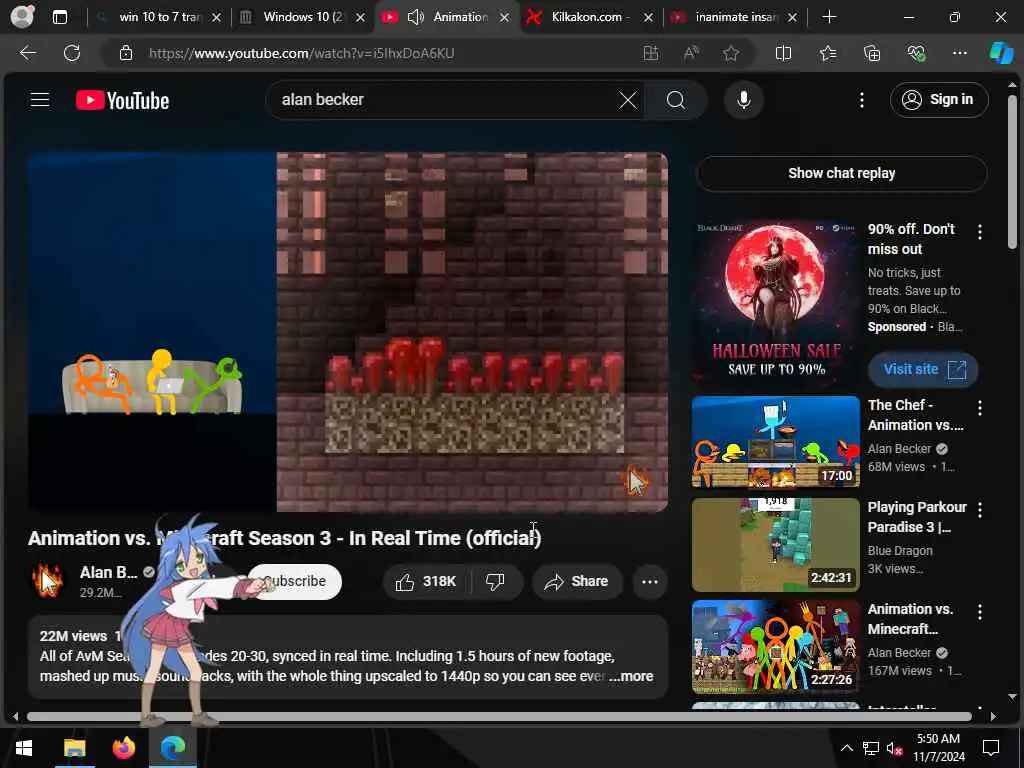
Task: Click the address bar URL
Action: click(301, 54)
